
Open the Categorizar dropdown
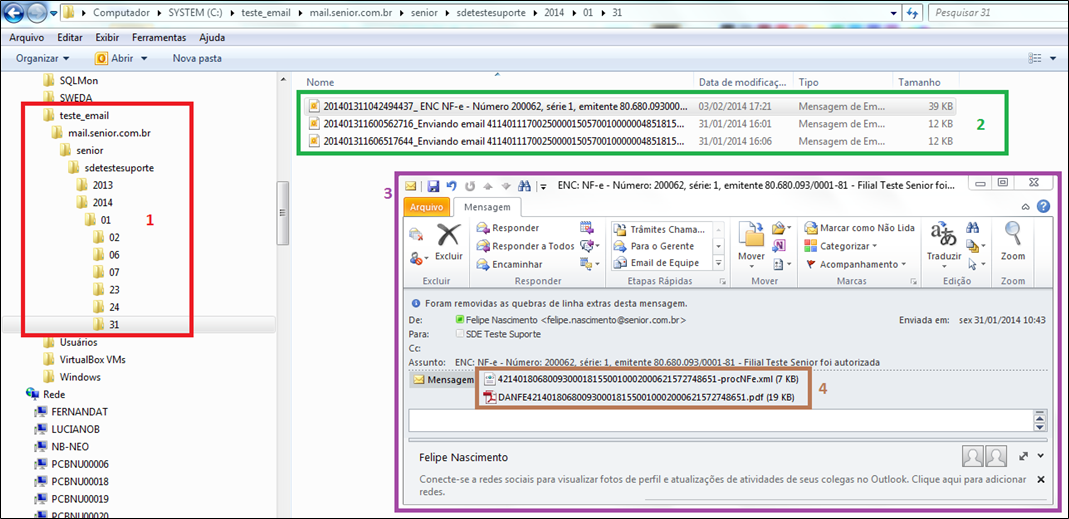point(841,246)
